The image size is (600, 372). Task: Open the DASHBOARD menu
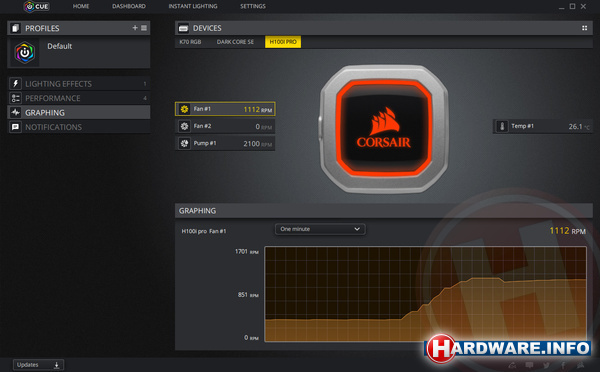click(x=129, y=6)
